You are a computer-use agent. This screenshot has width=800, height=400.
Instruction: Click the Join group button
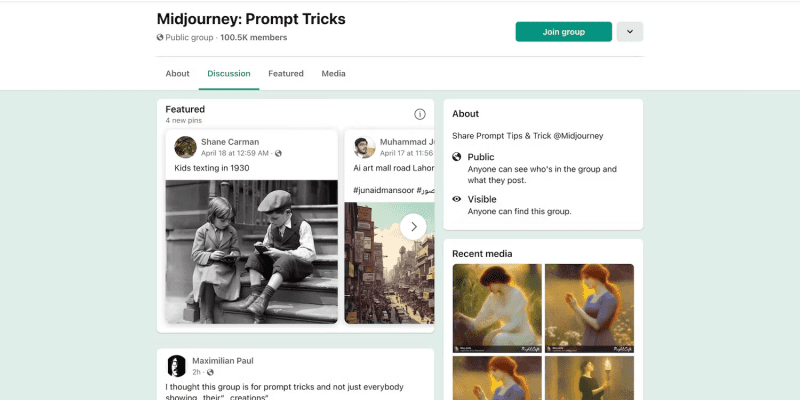point(563,32)
